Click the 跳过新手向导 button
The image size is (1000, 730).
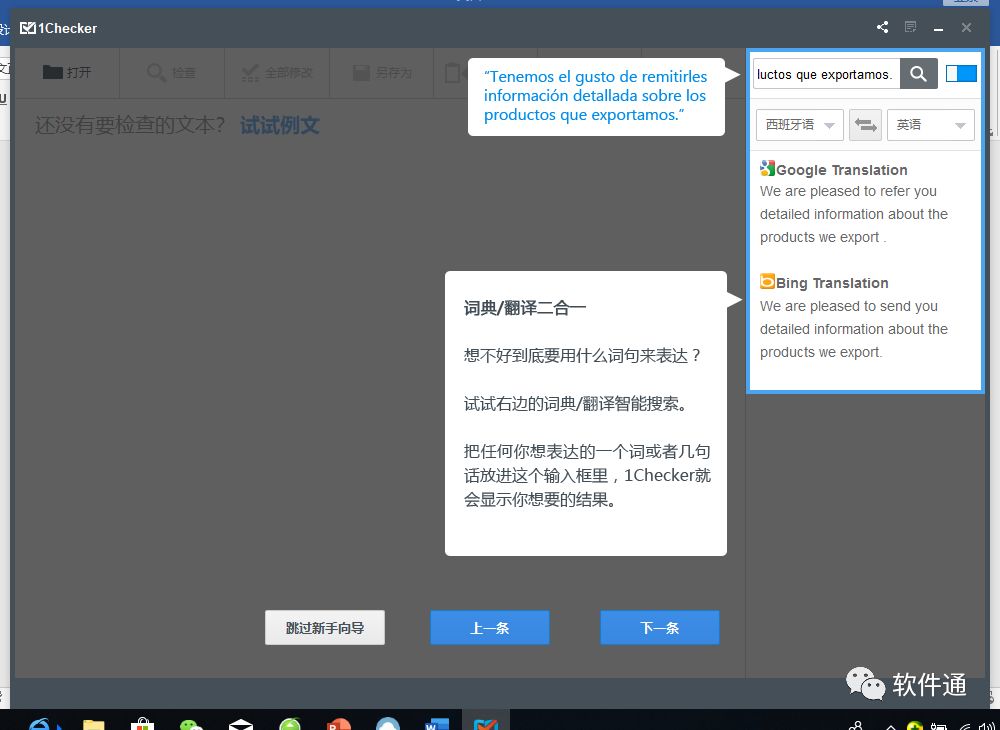pyautogui.click(x=325, y=627)
